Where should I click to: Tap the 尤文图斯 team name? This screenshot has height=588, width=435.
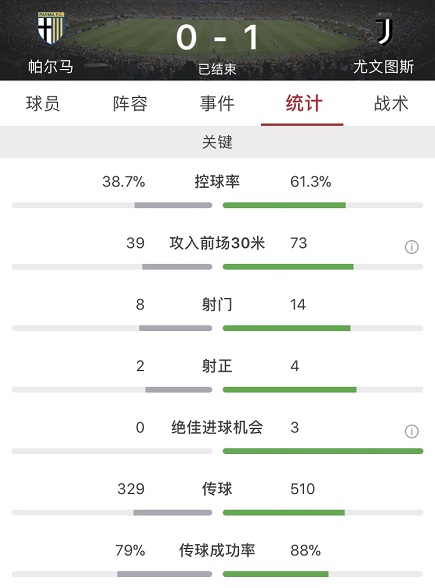point(384,67)
